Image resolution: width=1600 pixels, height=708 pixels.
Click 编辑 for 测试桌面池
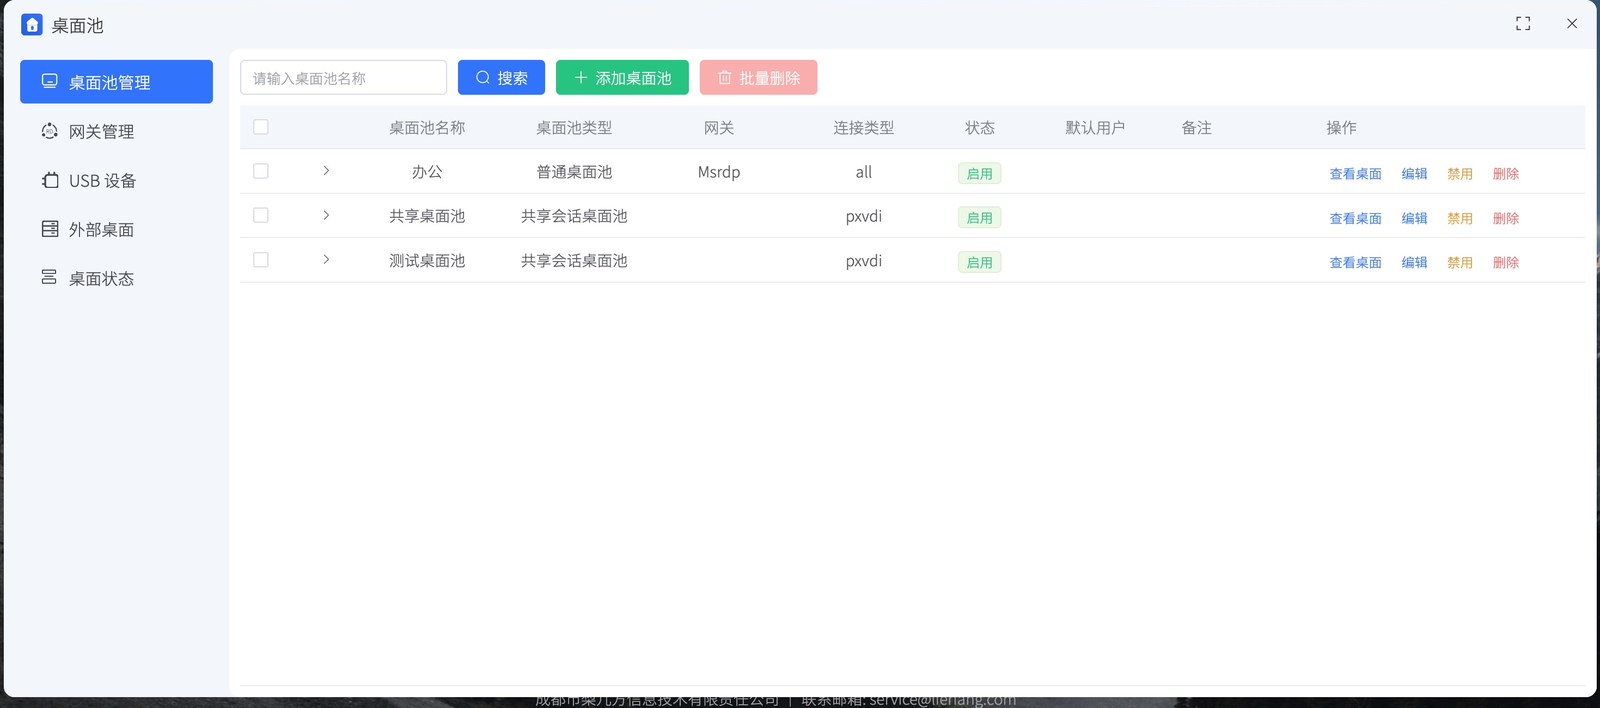point(1414,263)
